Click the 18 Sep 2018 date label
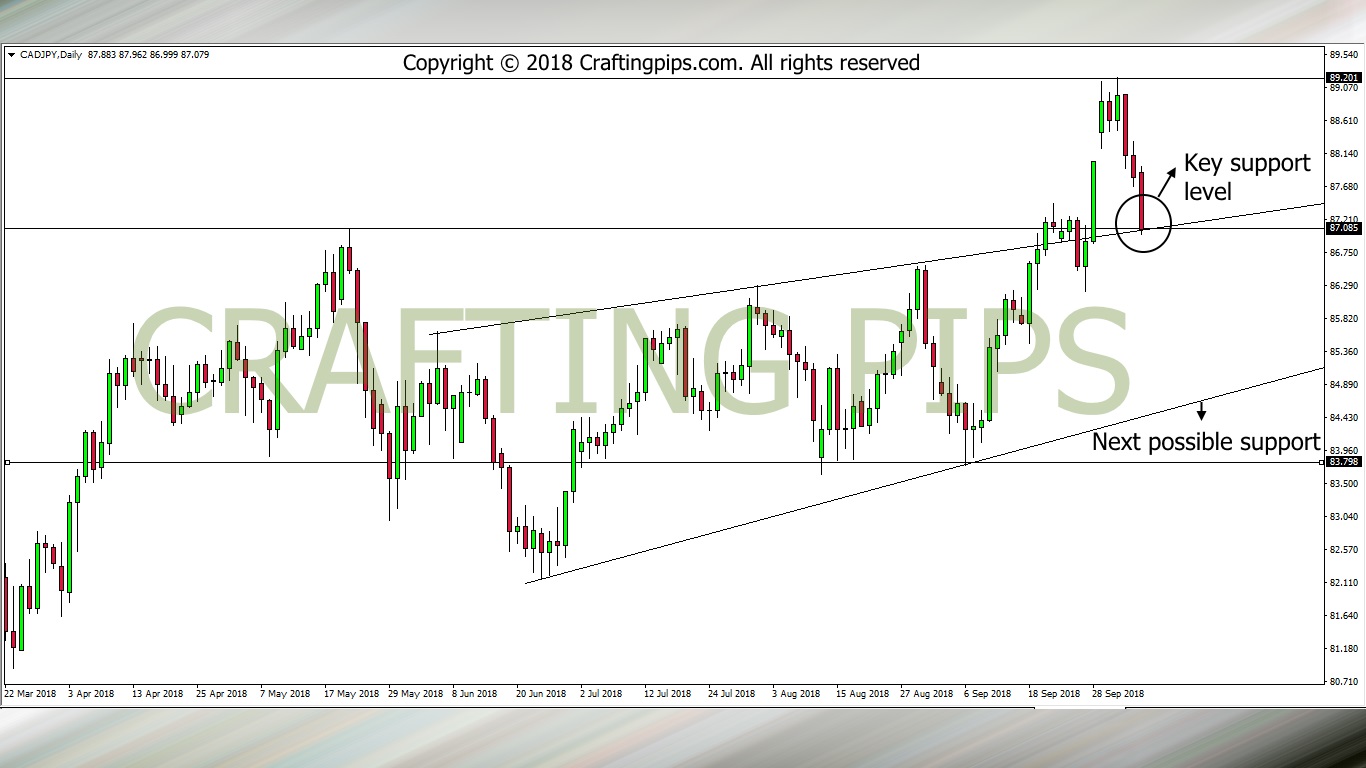Image resolution: width=1366 pixels, height=768 pixels. coord(1054,693)
